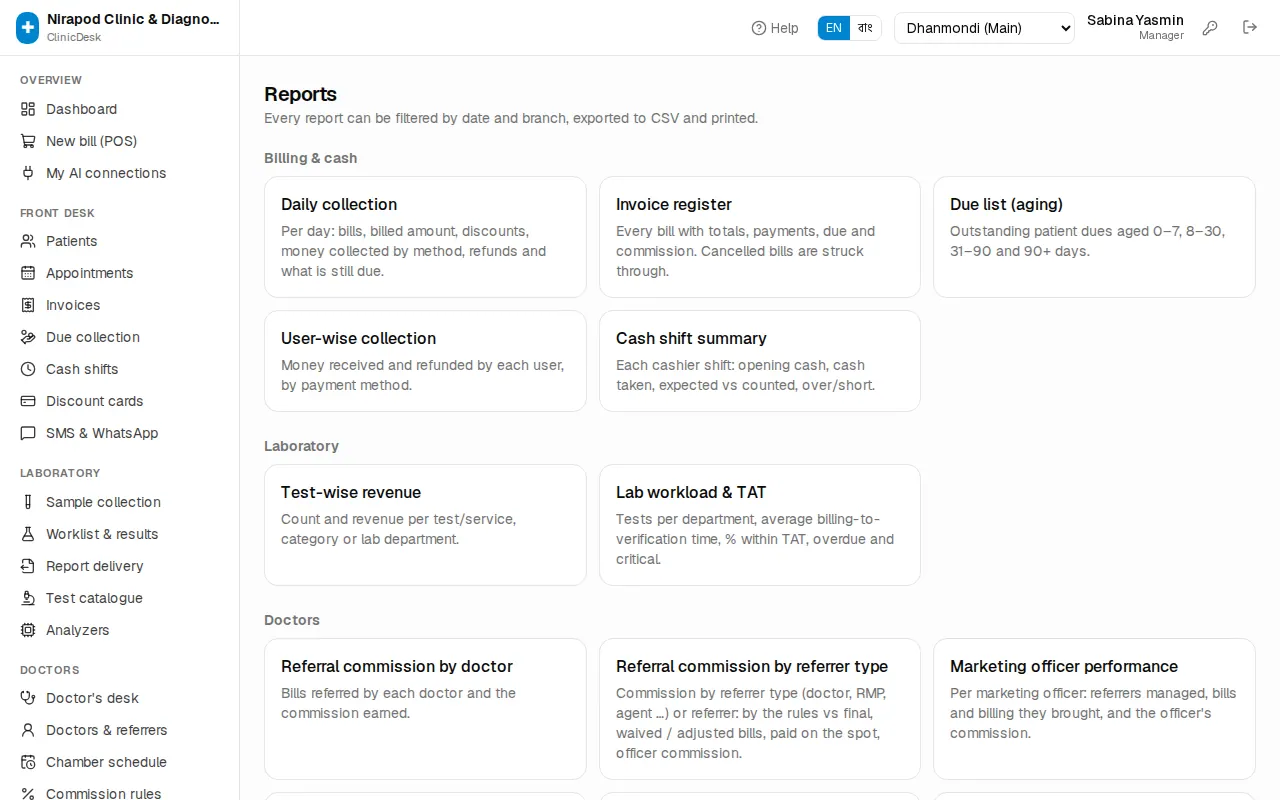Click the logout arrow icon
Image resolution: width=1280 pixels, height=800 pixels.
tap(1250, 28)
